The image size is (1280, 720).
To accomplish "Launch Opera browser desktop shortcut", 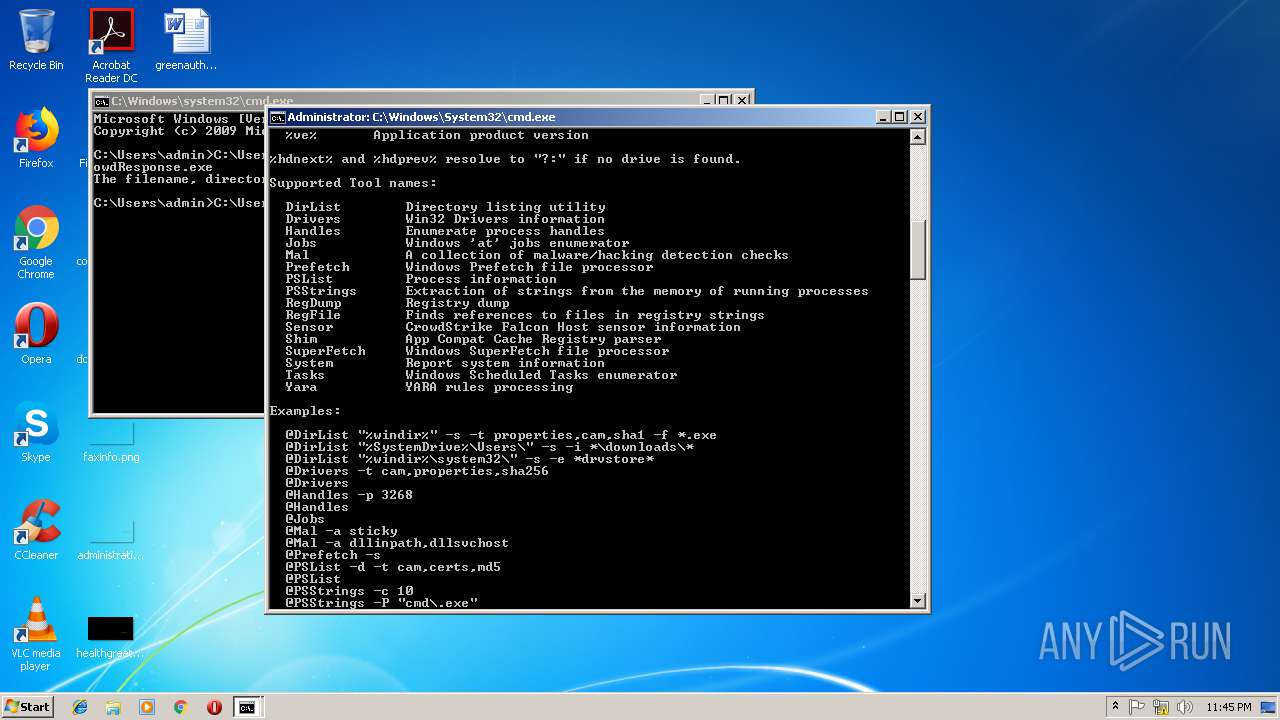I will coord(36,334).
